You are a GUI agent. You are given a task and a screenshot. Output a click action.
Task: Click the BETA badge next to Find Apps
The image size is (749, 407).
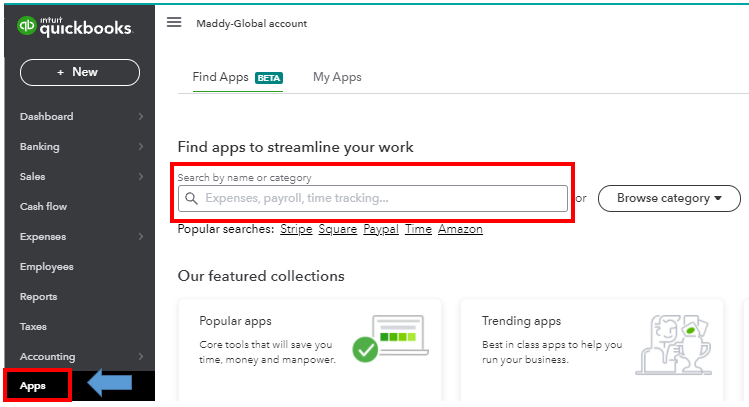tap(269, 78)
